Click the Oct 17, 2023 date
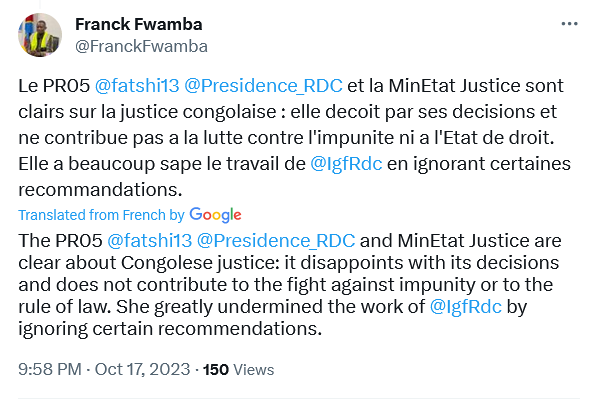Screen dimensions: 598x399 [x=142, y=369]
